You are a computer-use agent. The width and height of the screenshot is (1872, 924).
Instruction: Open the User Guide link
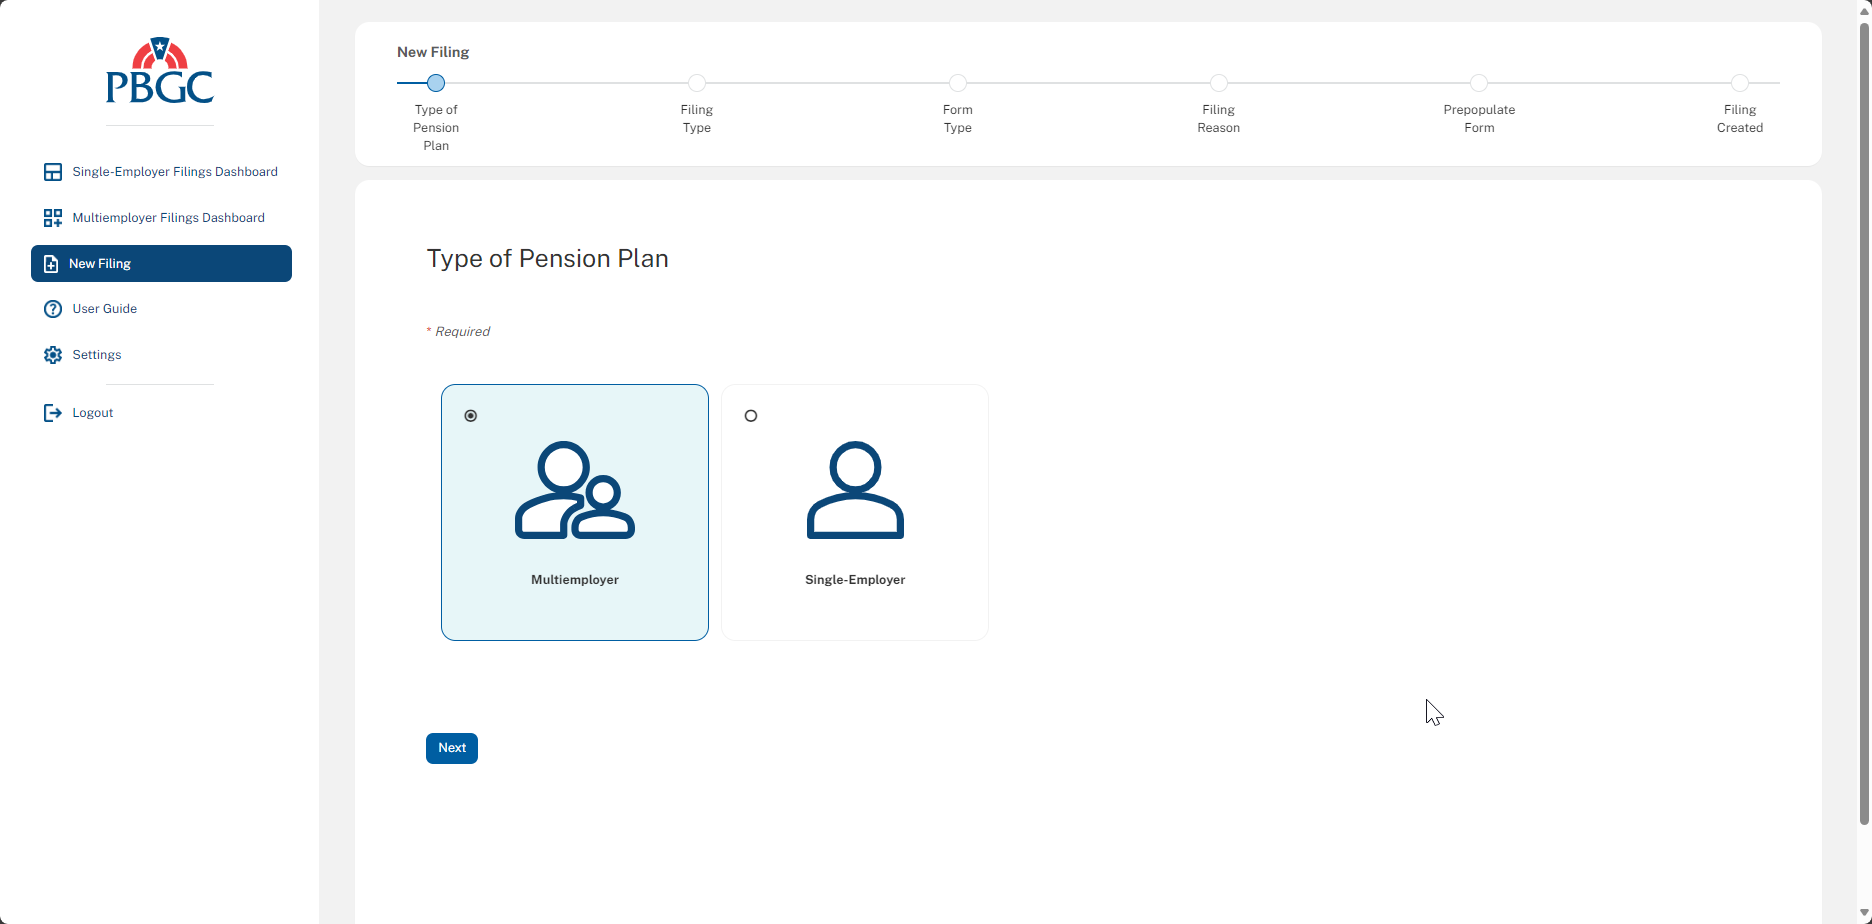(105, 309)
